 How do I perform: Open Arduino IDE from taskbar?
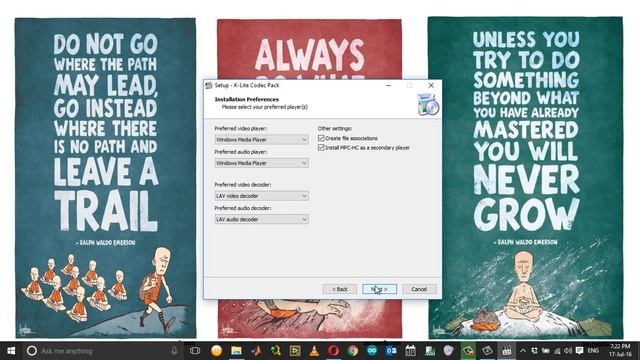coord(372,351)
